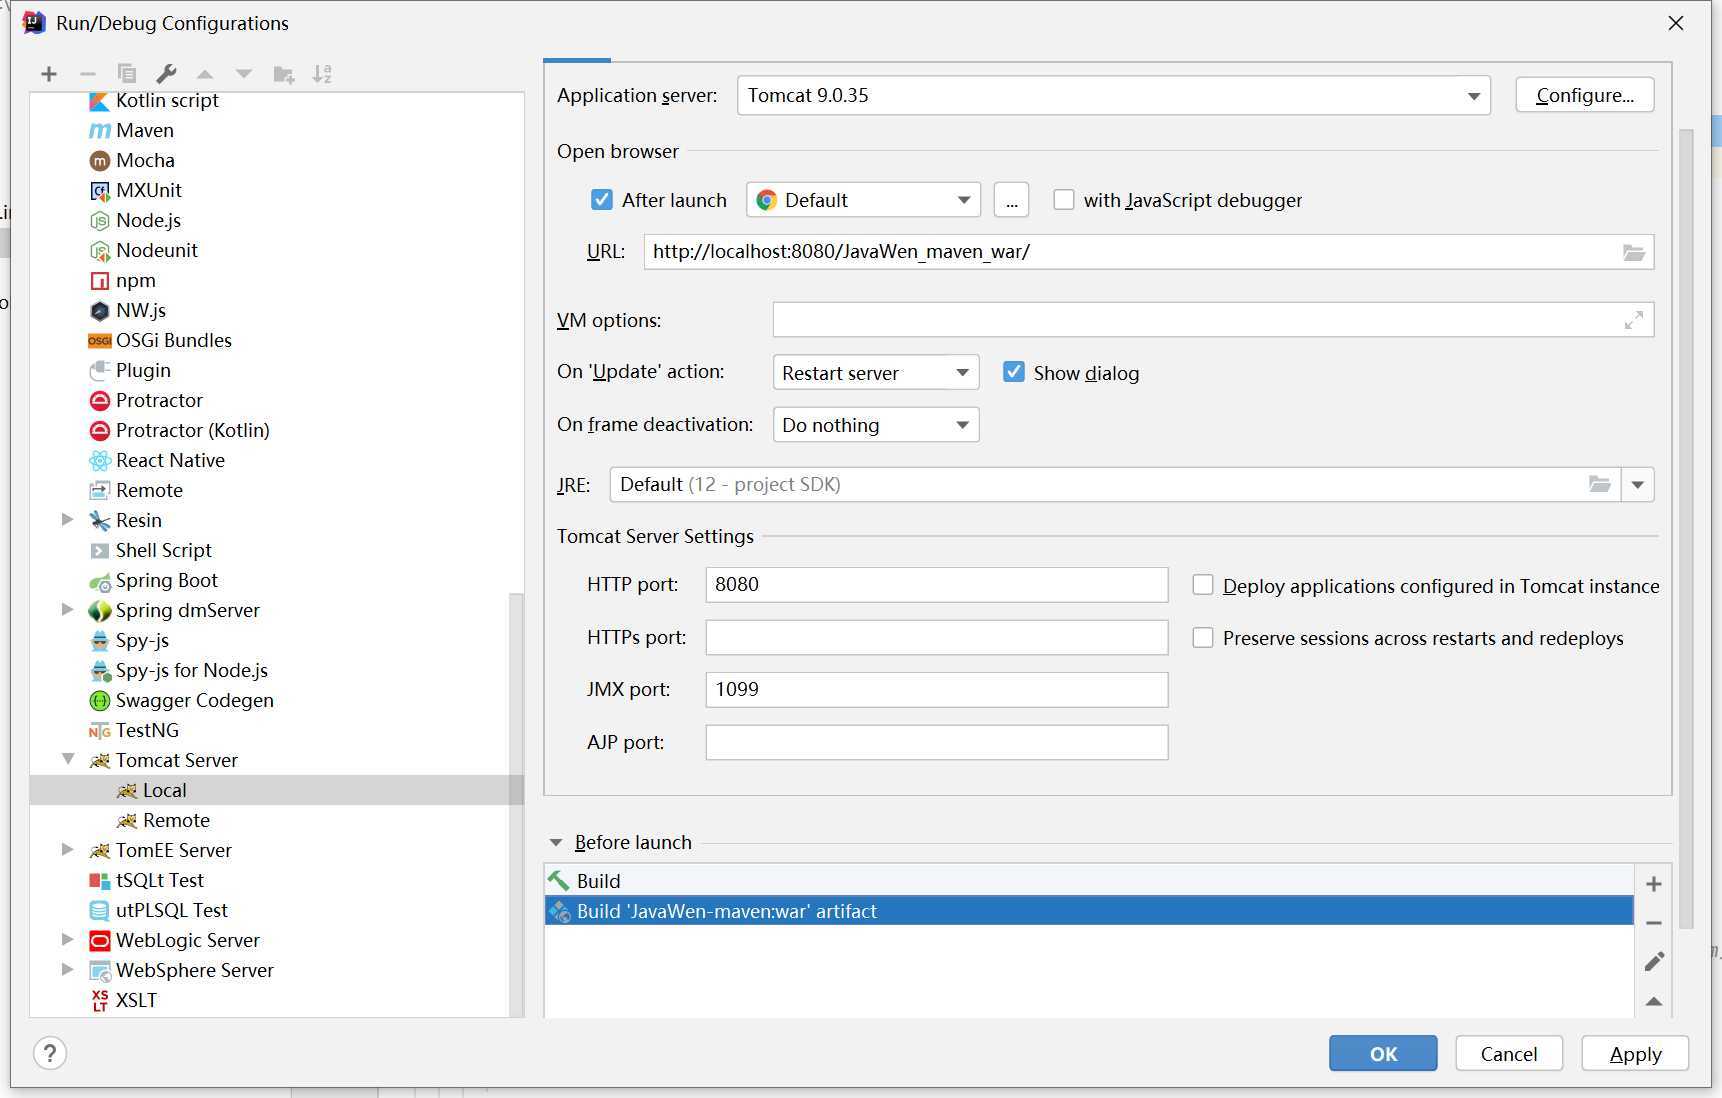Click the Configure... button

(1585, 96)
